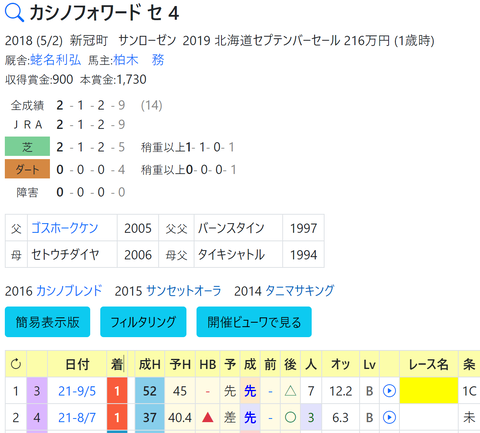The image size is (480, 433).
Task: Click the 簡易表示版 button
Action: pos(47,322)
